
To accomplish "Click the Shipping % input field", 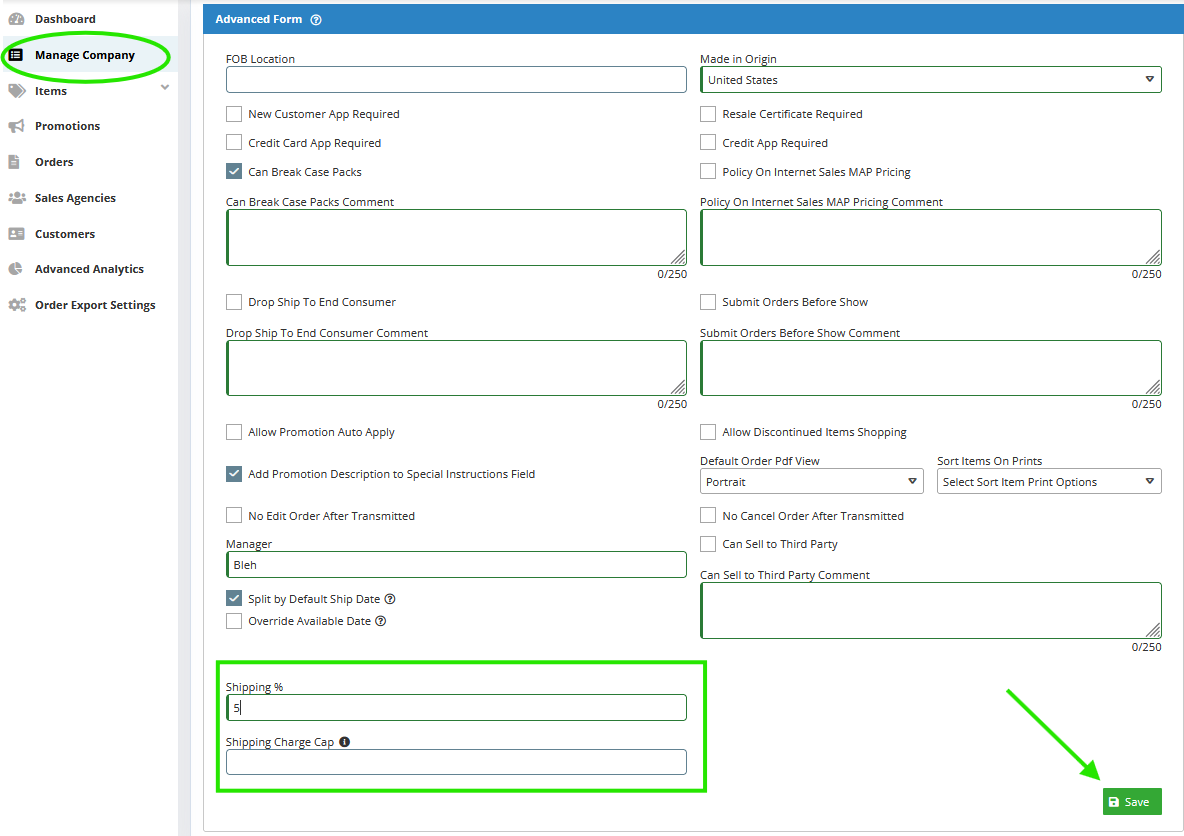I will point(456,708).
